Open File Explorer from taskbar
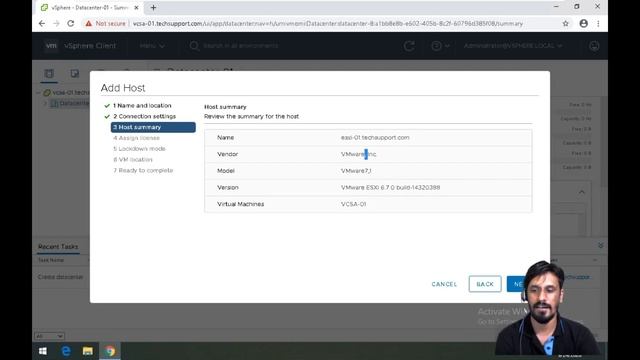Screen dimensions: 640x360 coord(87,351)
